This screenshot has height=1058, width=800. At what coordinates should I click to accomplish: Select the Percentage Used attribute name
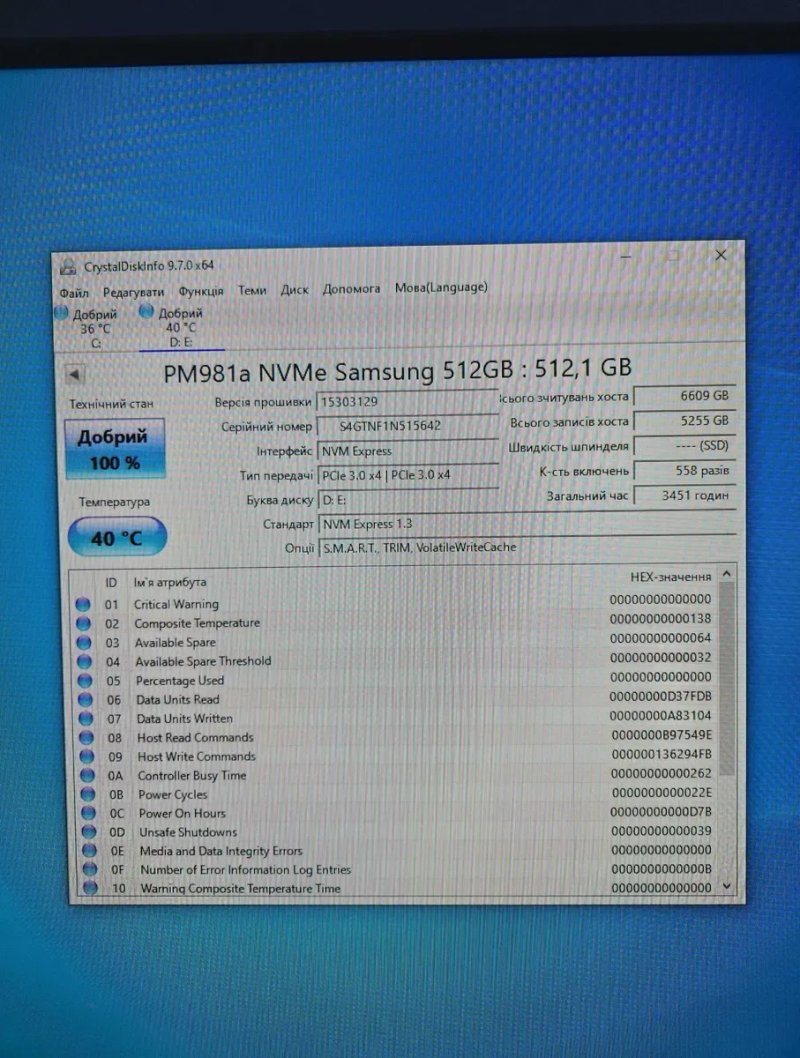[179, 680]
